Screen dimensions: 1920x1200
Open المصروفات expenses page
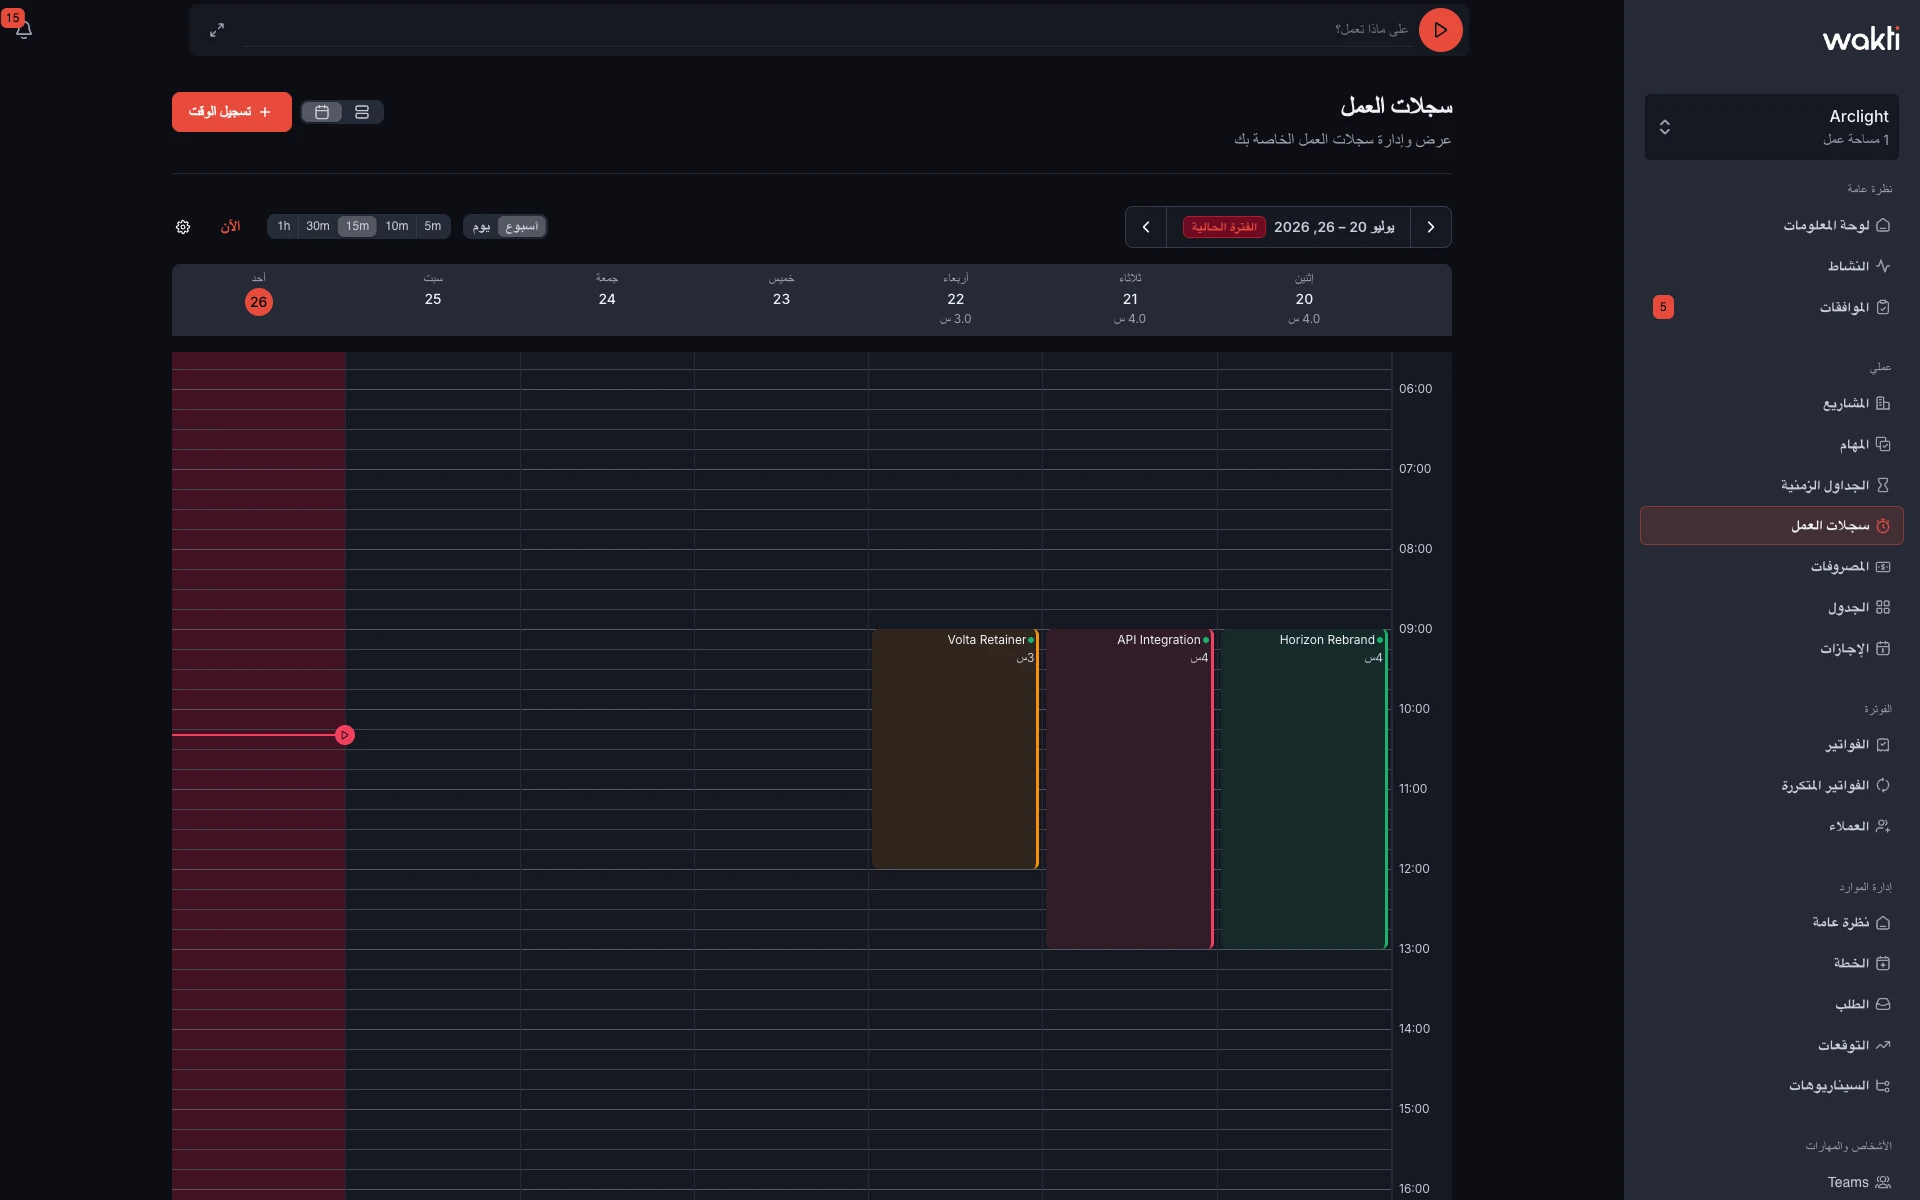coord(1771,566)
